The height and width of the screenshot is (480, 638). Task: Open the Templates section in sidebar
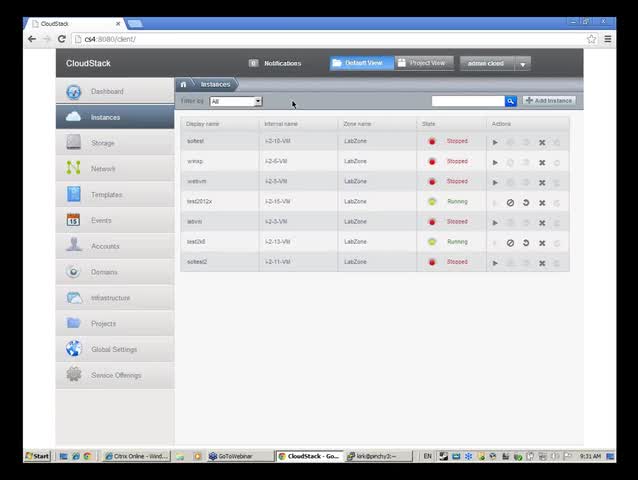point(115,194)
